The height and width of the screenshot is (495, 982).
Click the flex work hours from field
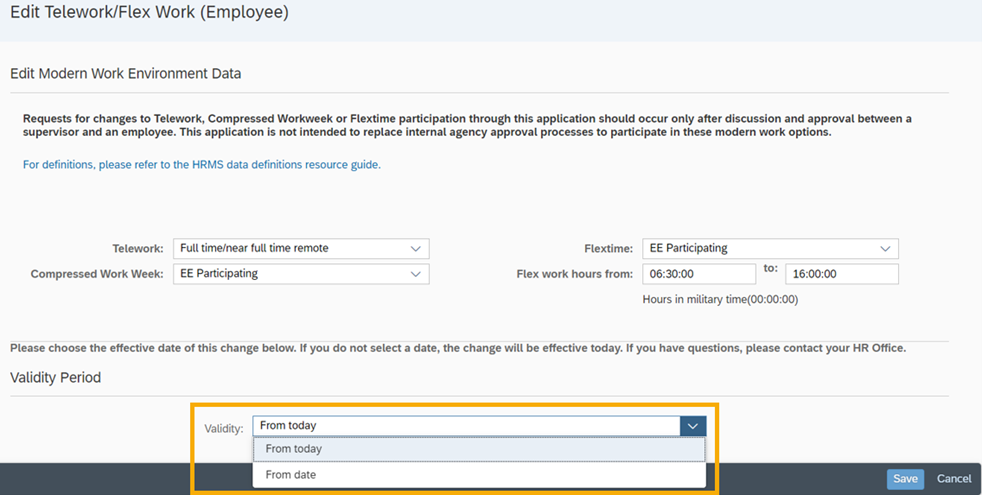pos(699,274)
